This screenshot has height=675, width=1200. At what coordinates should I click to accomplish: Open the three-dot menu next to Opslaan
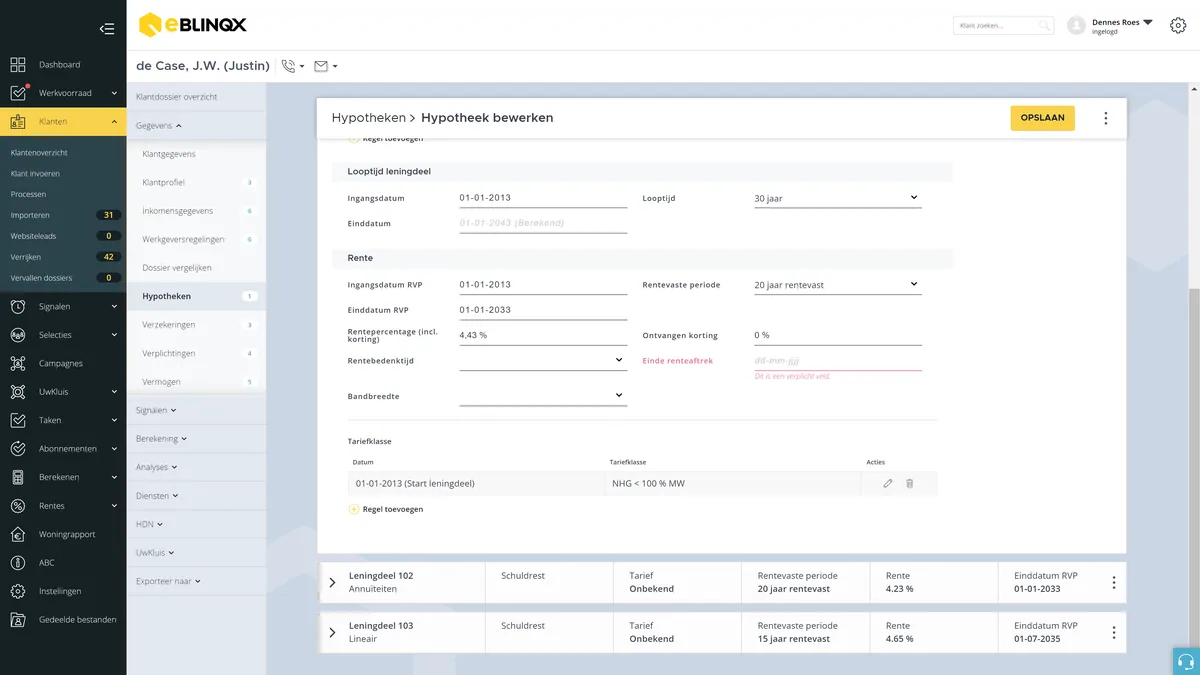1105,118
